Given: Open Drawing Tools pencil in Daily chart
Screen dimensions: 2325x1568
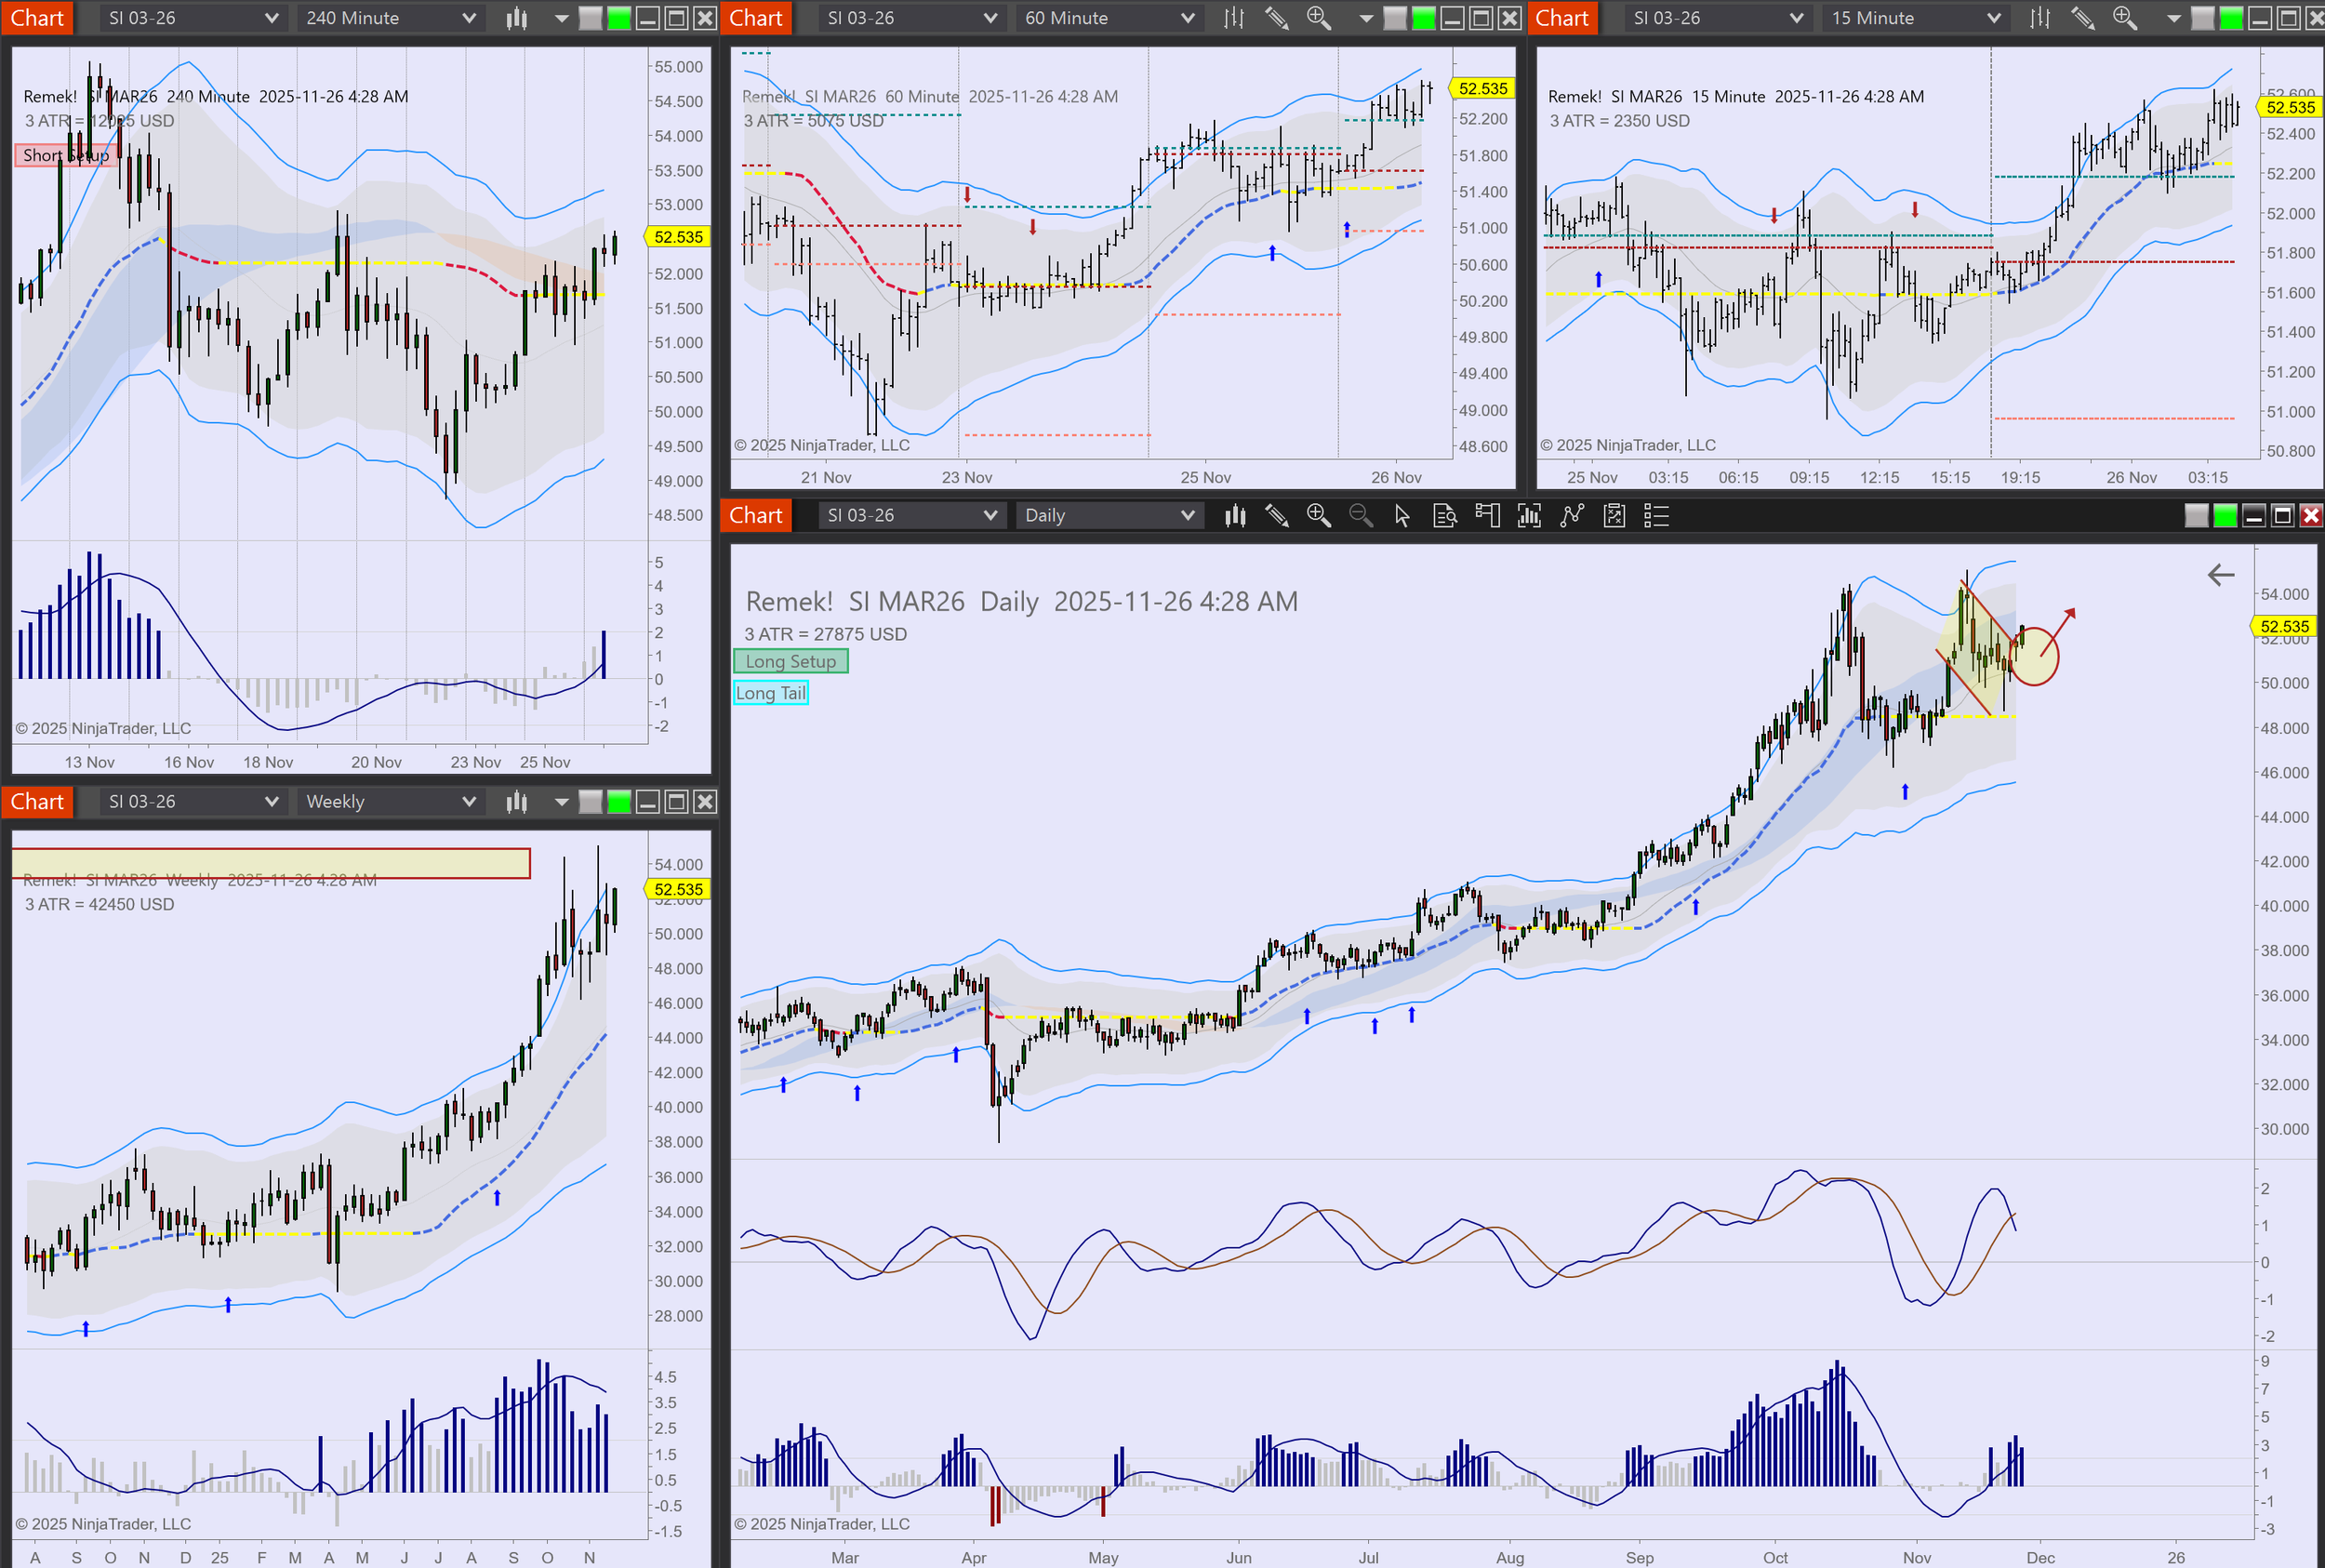Looking at the screenshot, I should tap(1276, 515).
